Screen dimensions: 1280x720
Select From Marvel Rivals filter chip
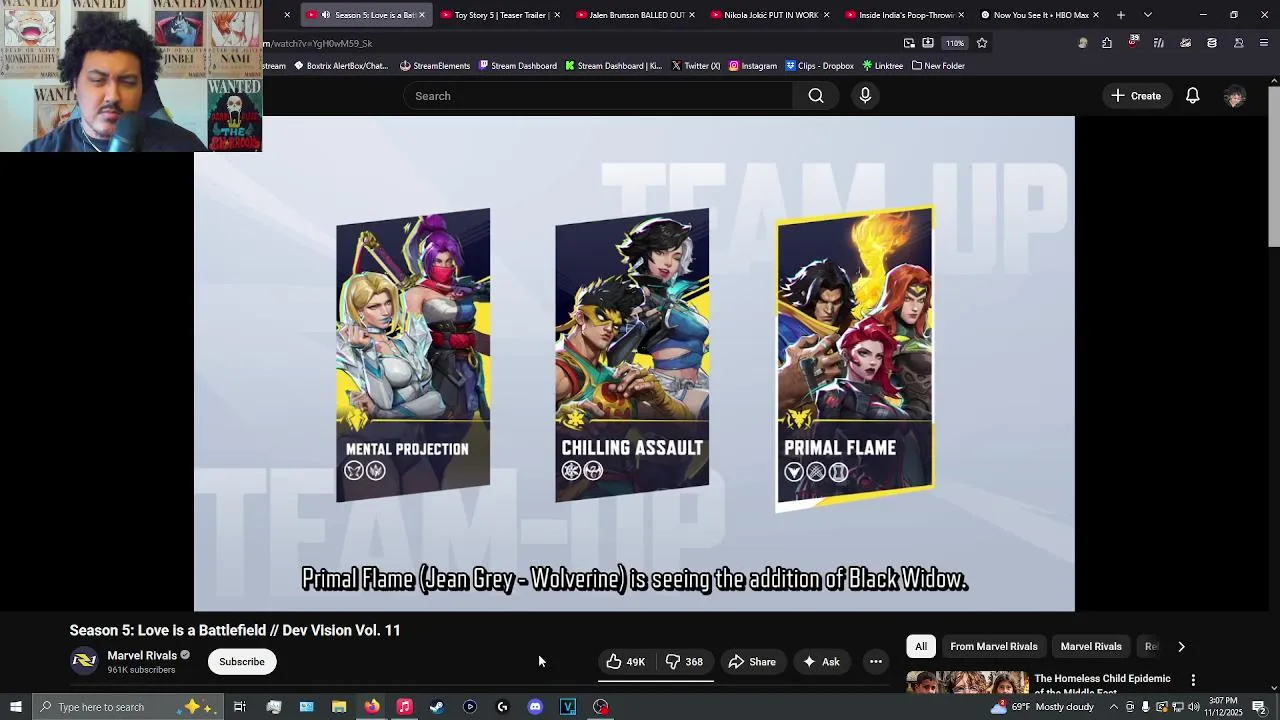tap(994, 647)
